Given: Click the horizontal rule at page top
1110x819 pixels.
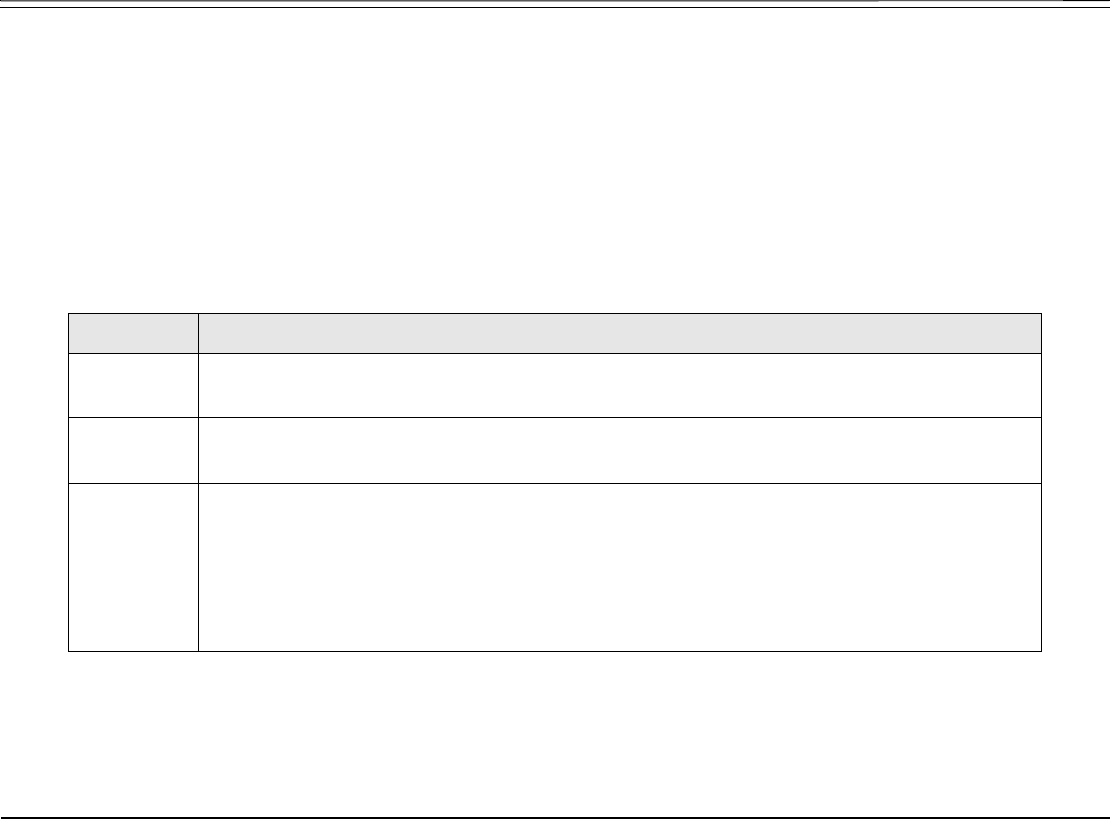Looking at the screenshot, I should pyautogui.click(x=555, y=8).
